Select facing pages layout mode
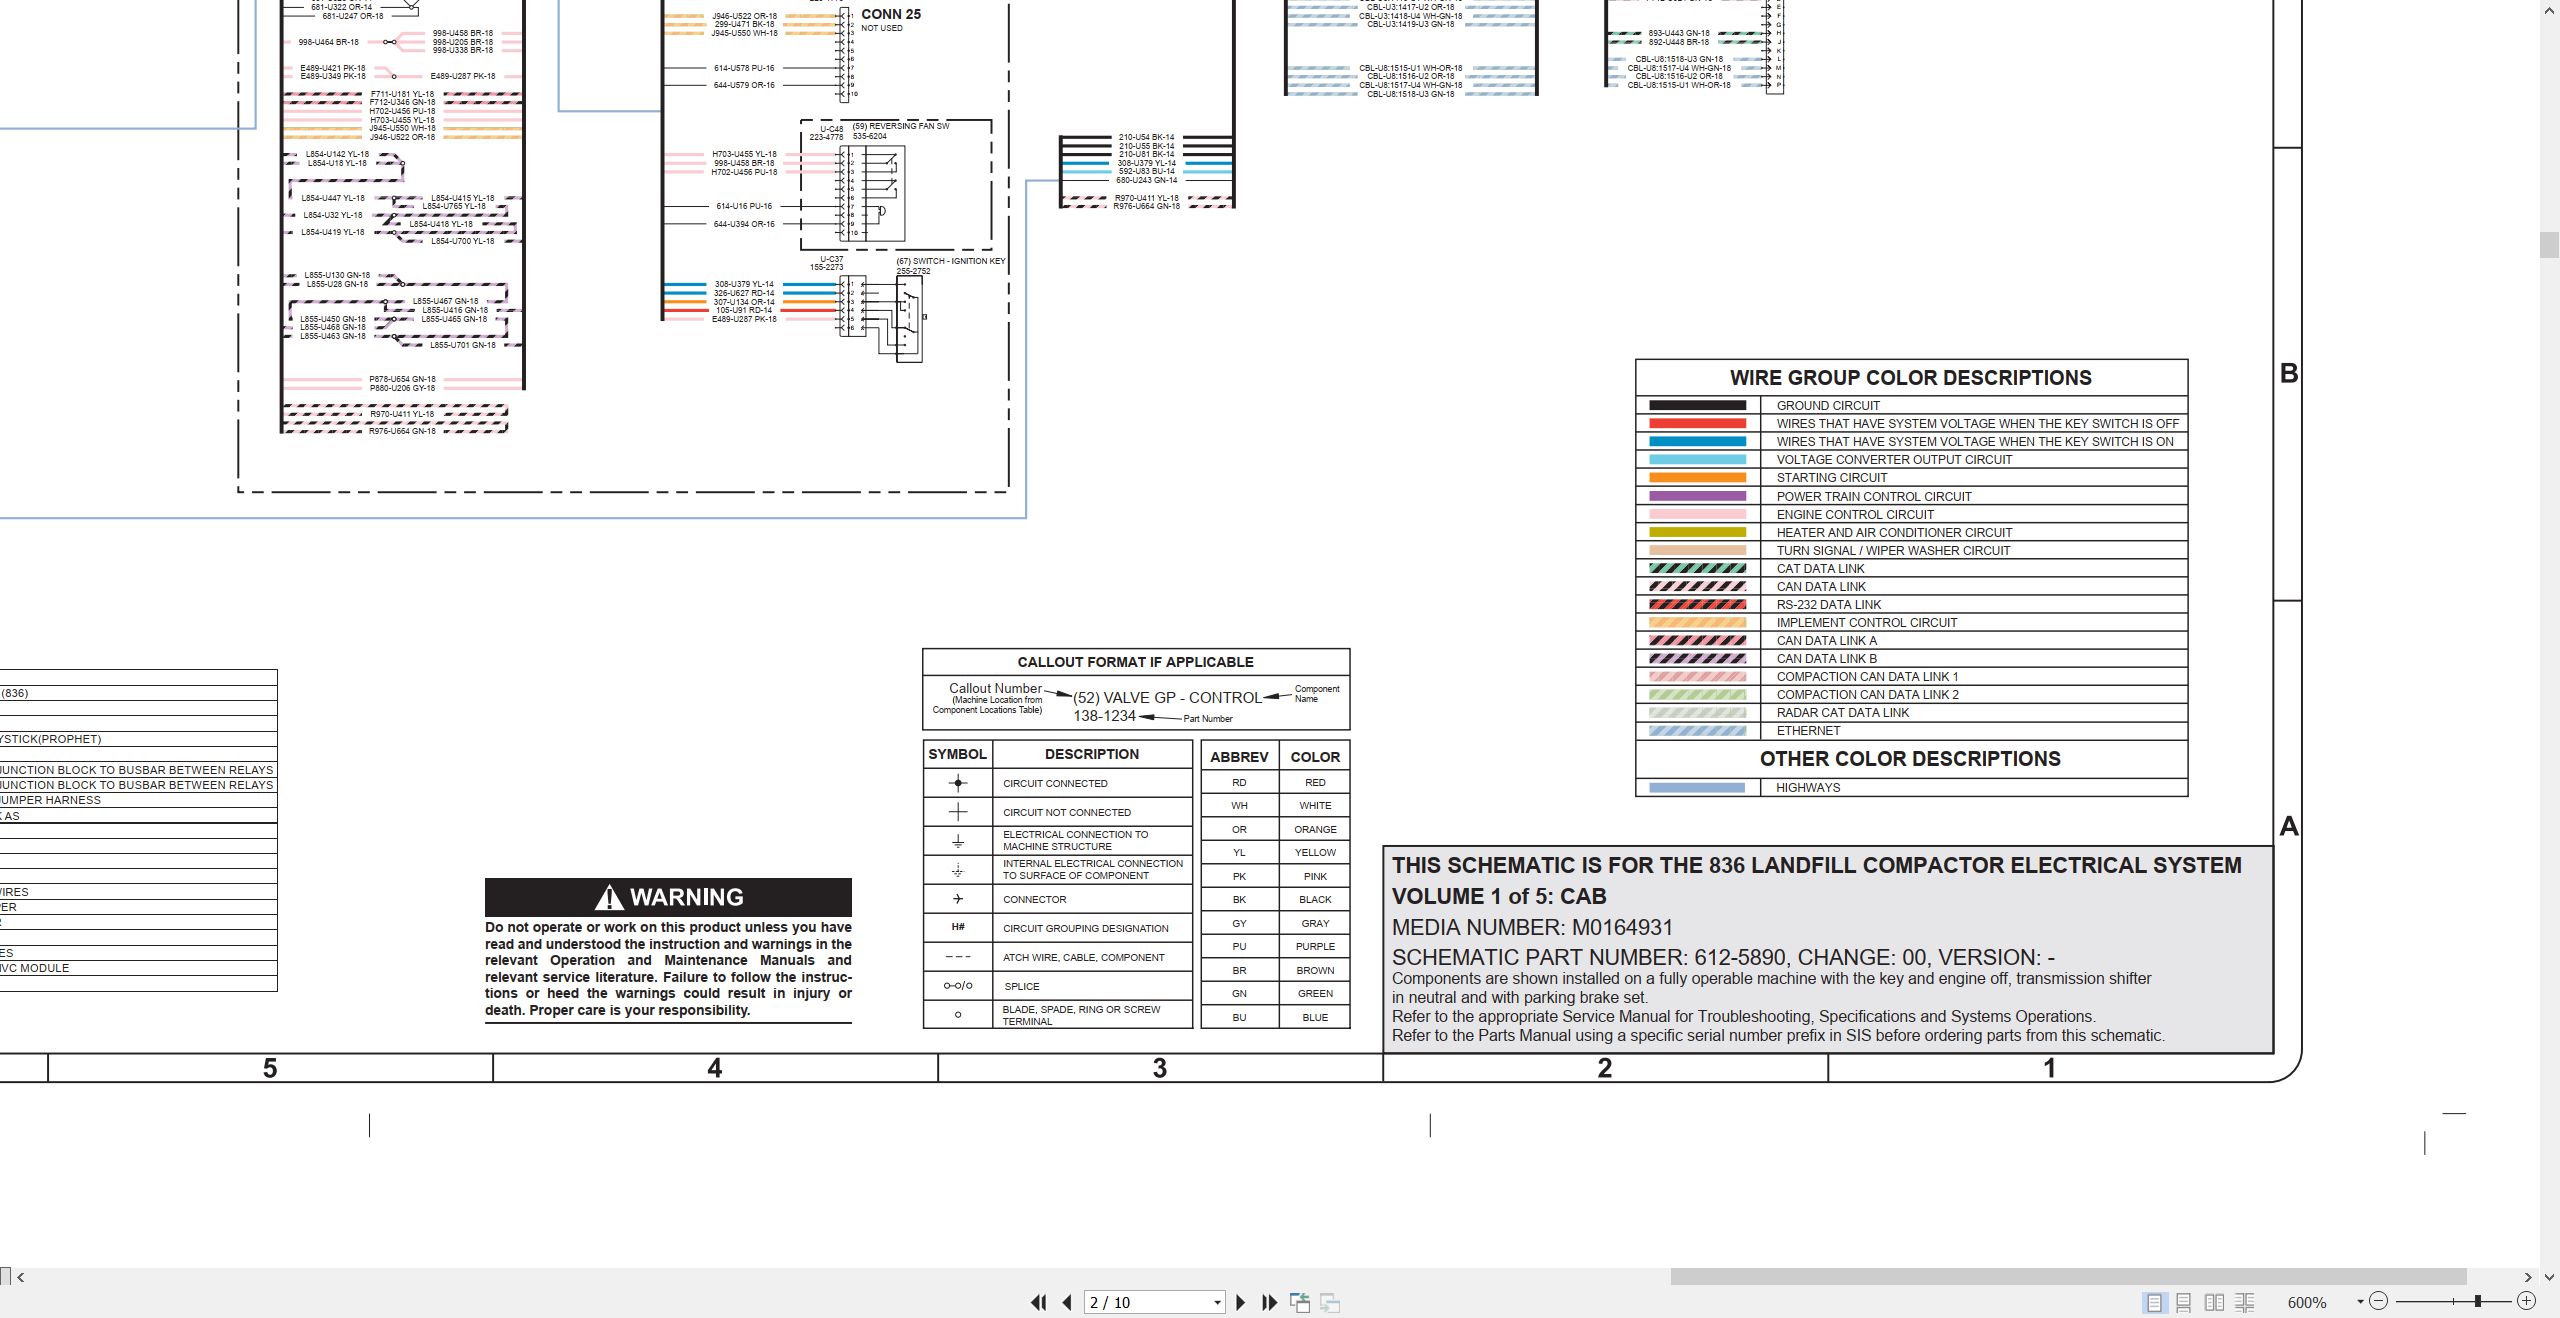Screen dimensions: 2560x1318 (2214, 1302)
